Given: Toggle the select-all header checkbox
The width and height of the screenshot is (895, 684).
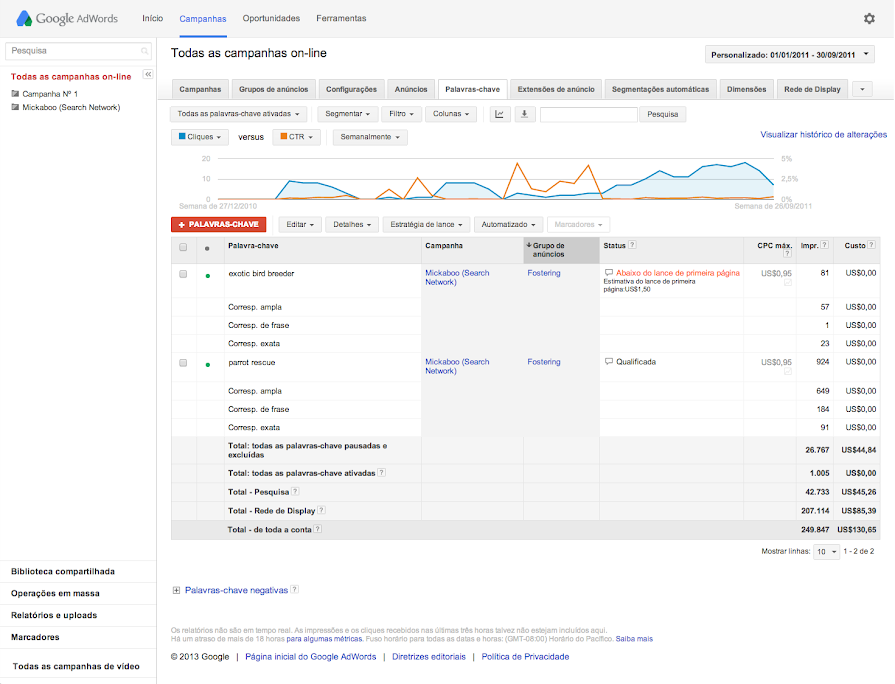Looking at the screenshot, I should 183,247.
